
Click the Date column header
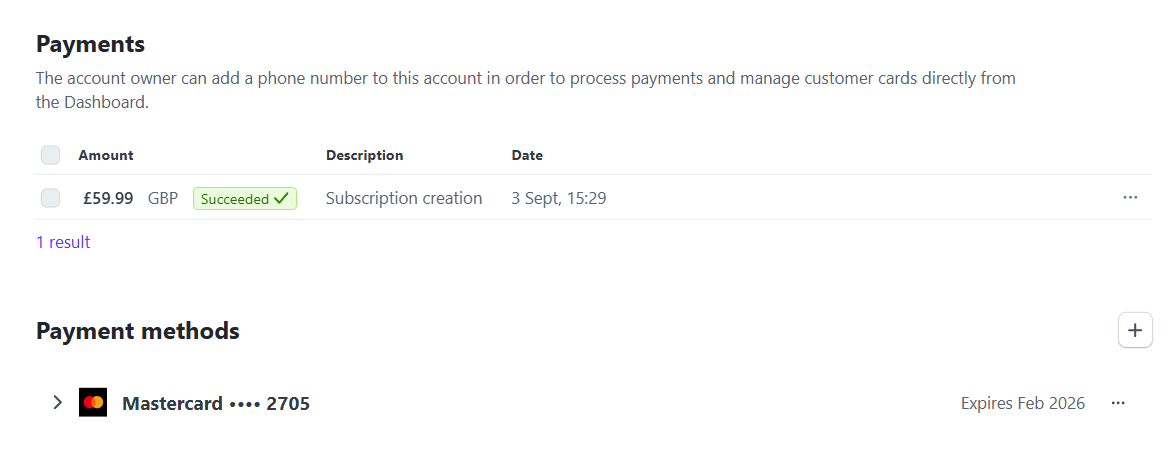click(527, 155)
